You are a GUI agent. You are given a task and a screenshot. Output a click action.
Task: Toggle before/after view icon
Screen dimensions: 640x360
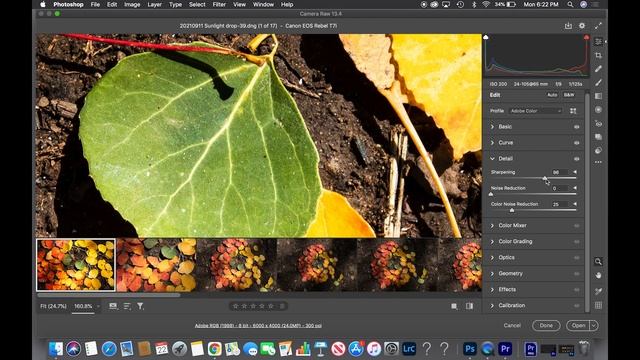469,306
